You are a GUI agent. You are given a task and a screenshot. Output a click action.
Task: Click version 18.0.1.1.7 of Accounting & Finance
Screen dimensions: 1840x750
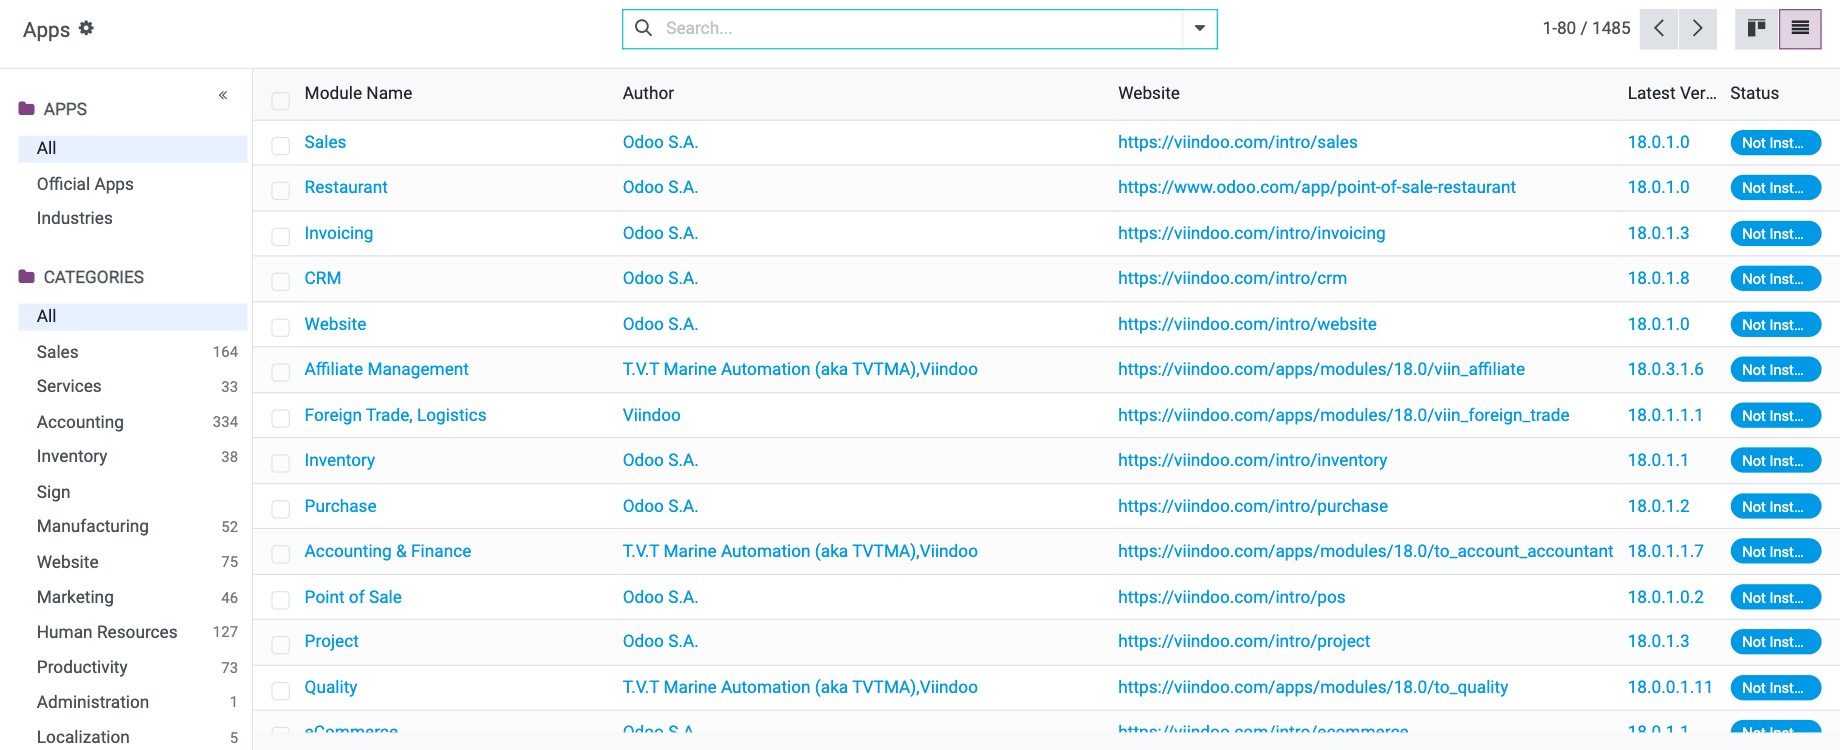pos(1665,551)
